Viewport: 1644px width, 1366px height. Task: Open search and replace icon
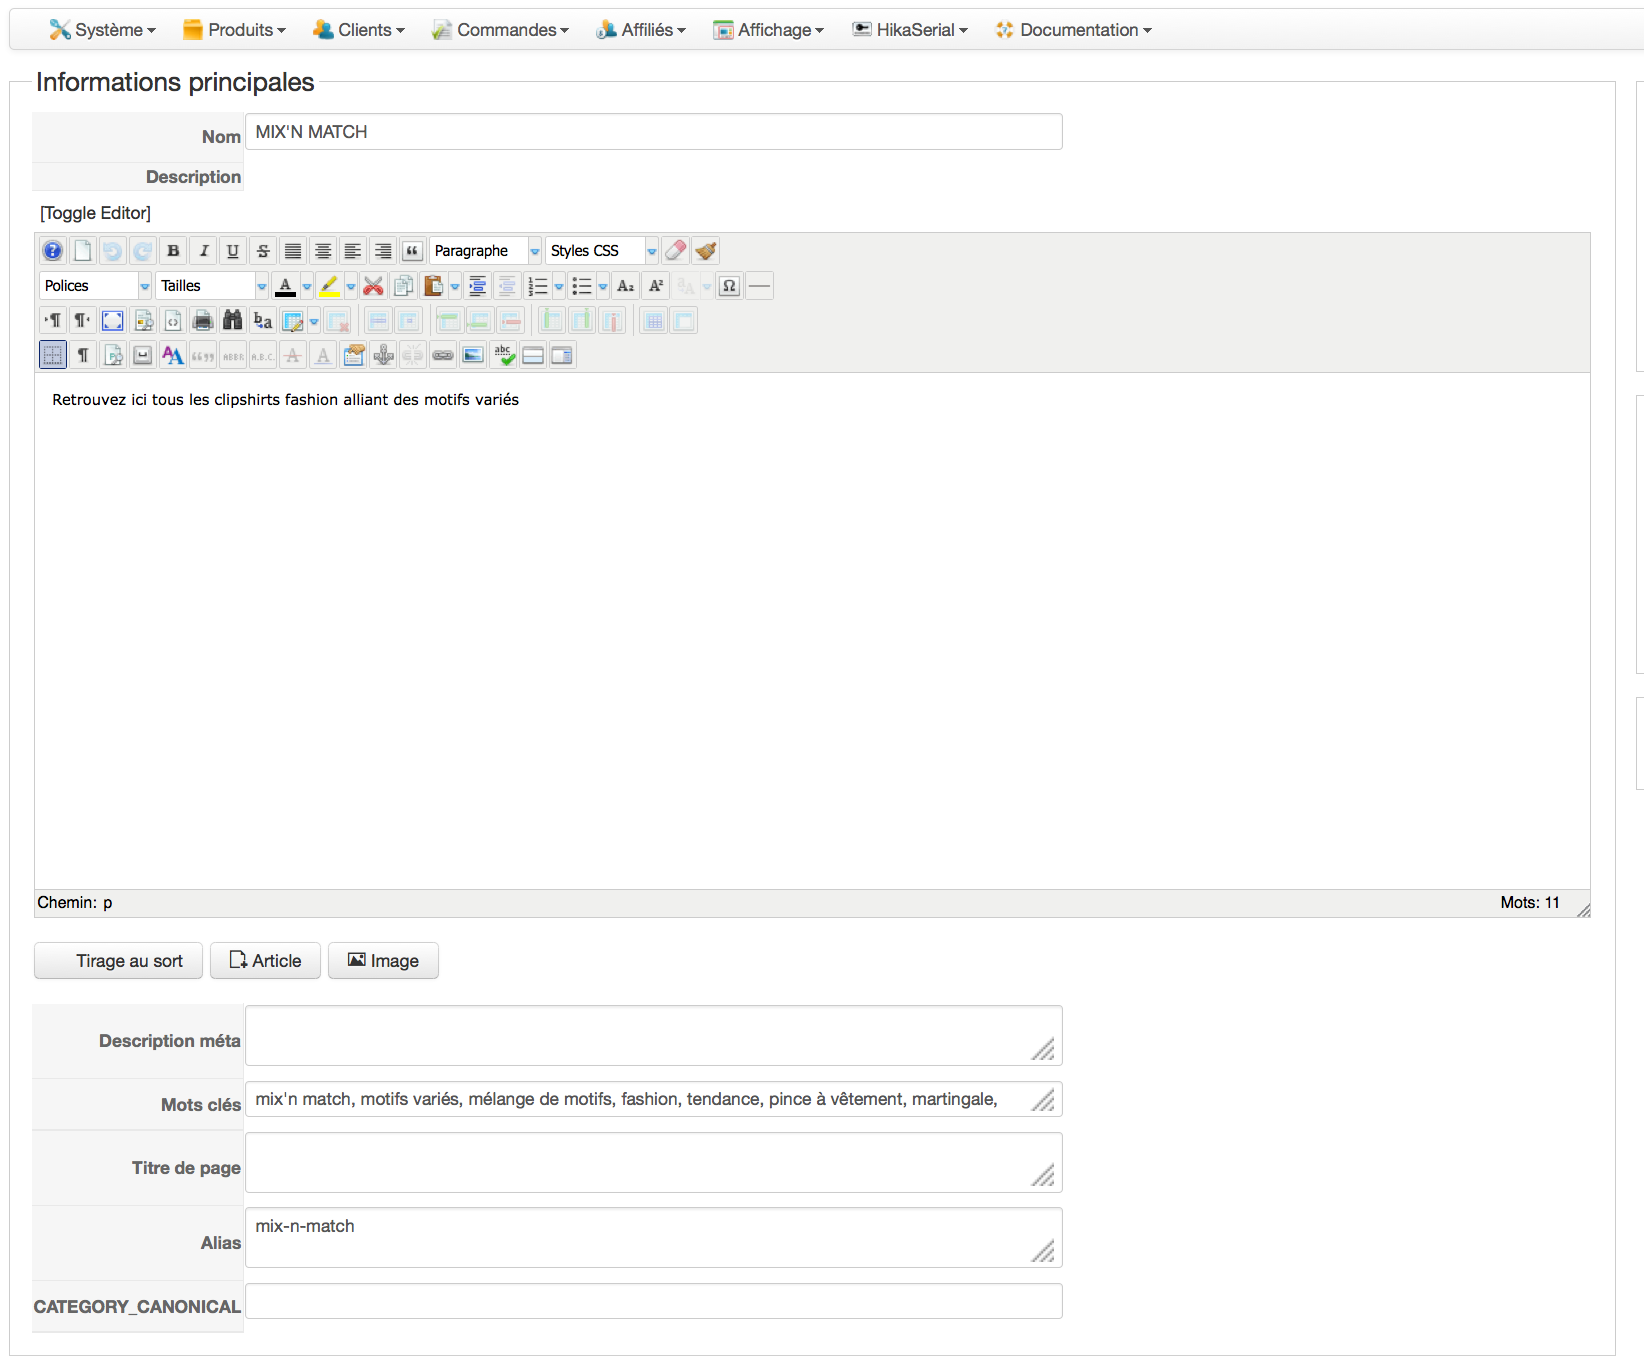[x=263, y=321]
